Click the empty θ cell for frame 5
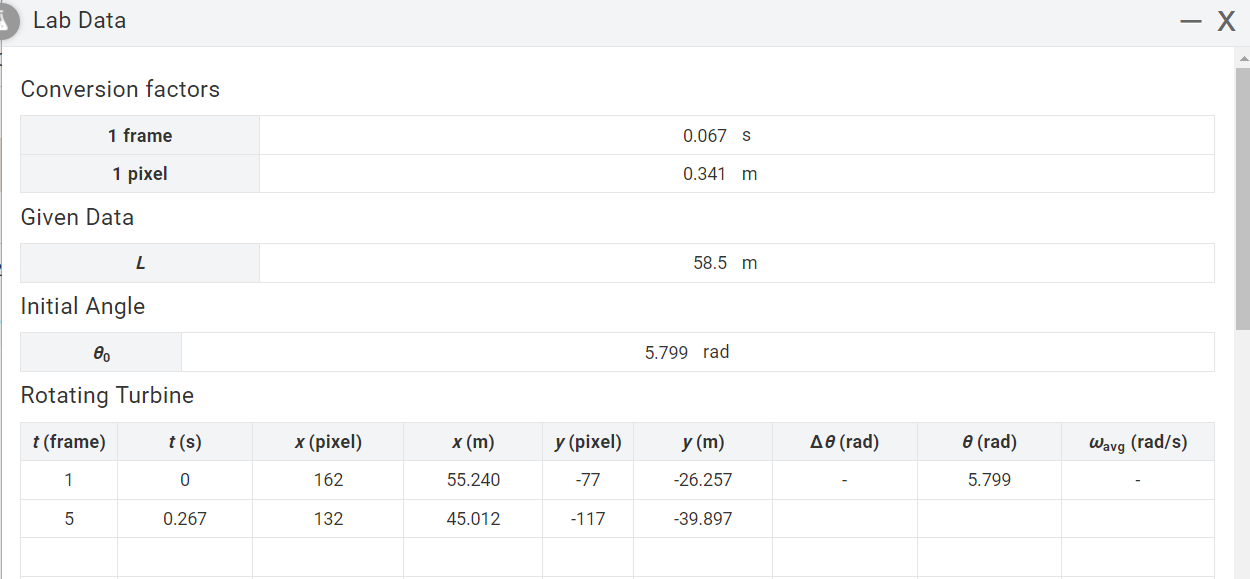Screen dimensions: 1250x579 [988, 518]
